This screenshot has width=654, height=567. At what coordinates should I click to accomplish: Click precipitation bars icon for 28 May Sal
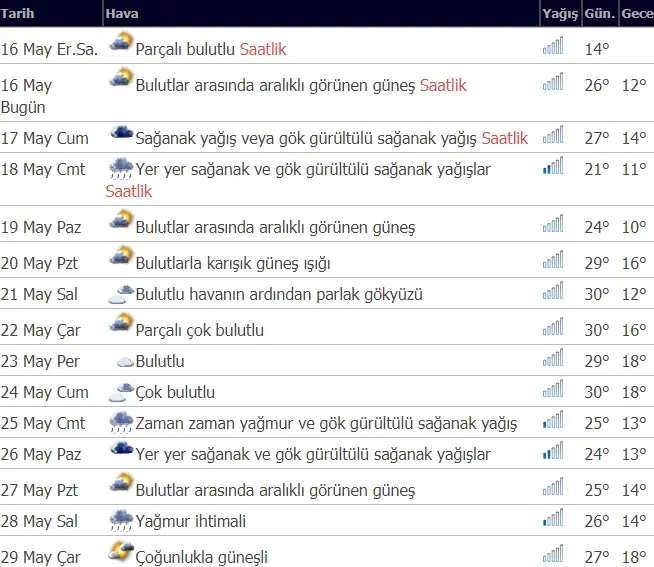(553, 517)
